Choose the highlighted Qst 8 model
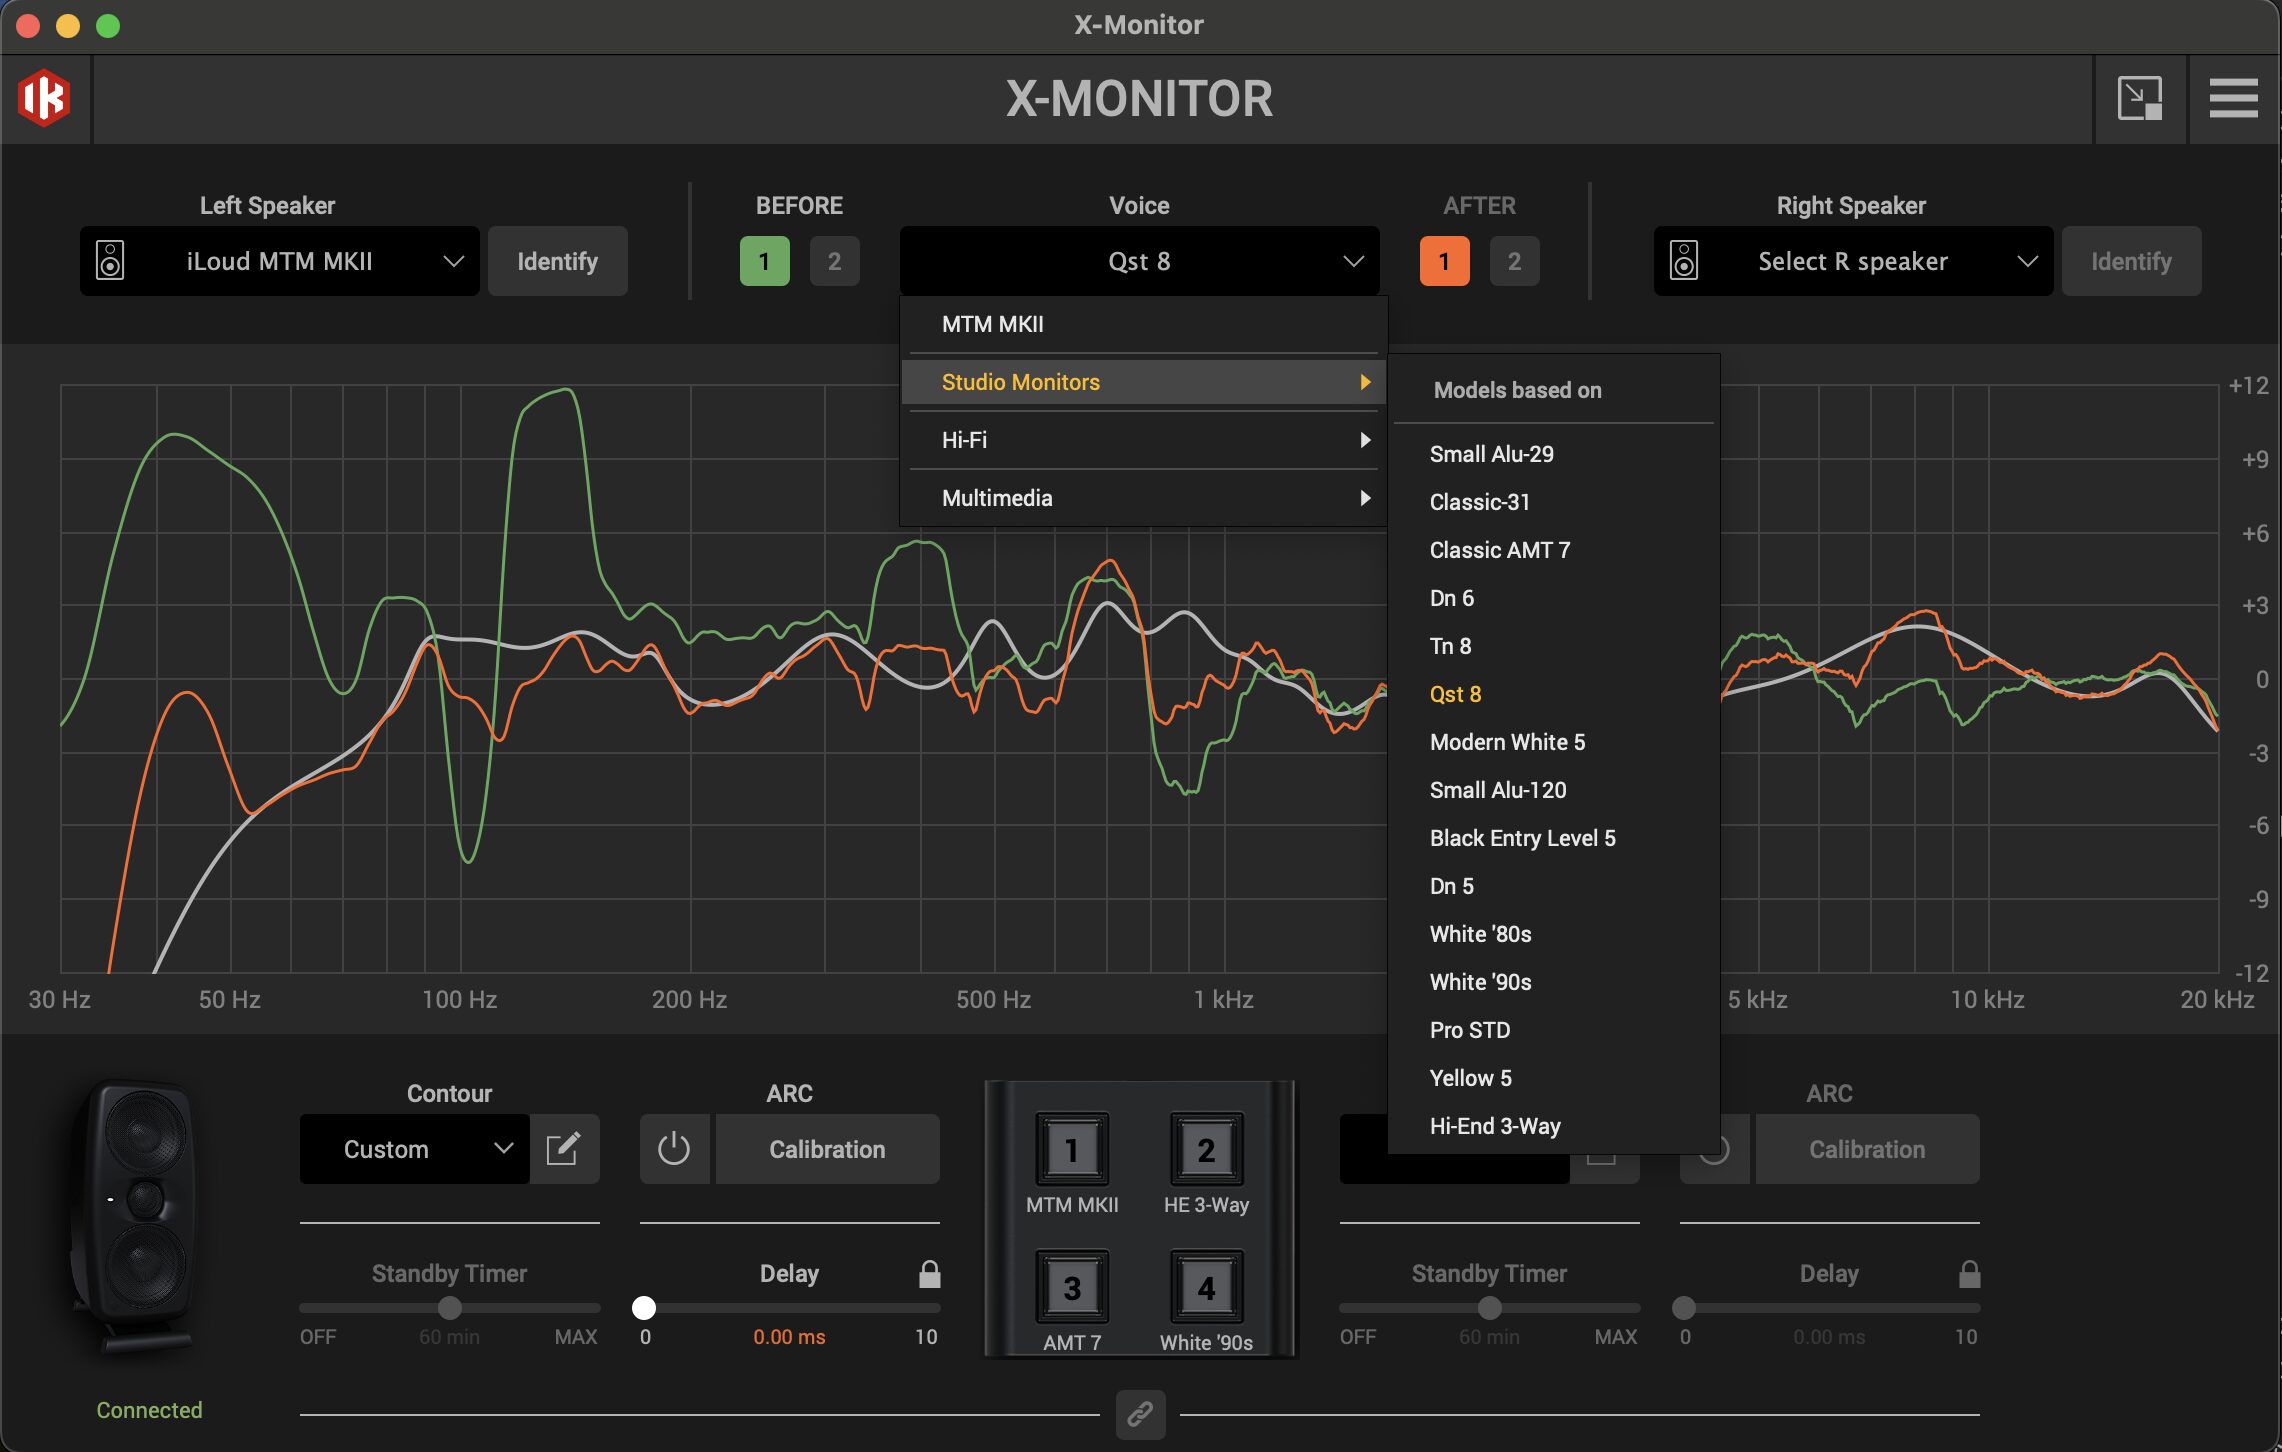 click(x=1554, y=694)
